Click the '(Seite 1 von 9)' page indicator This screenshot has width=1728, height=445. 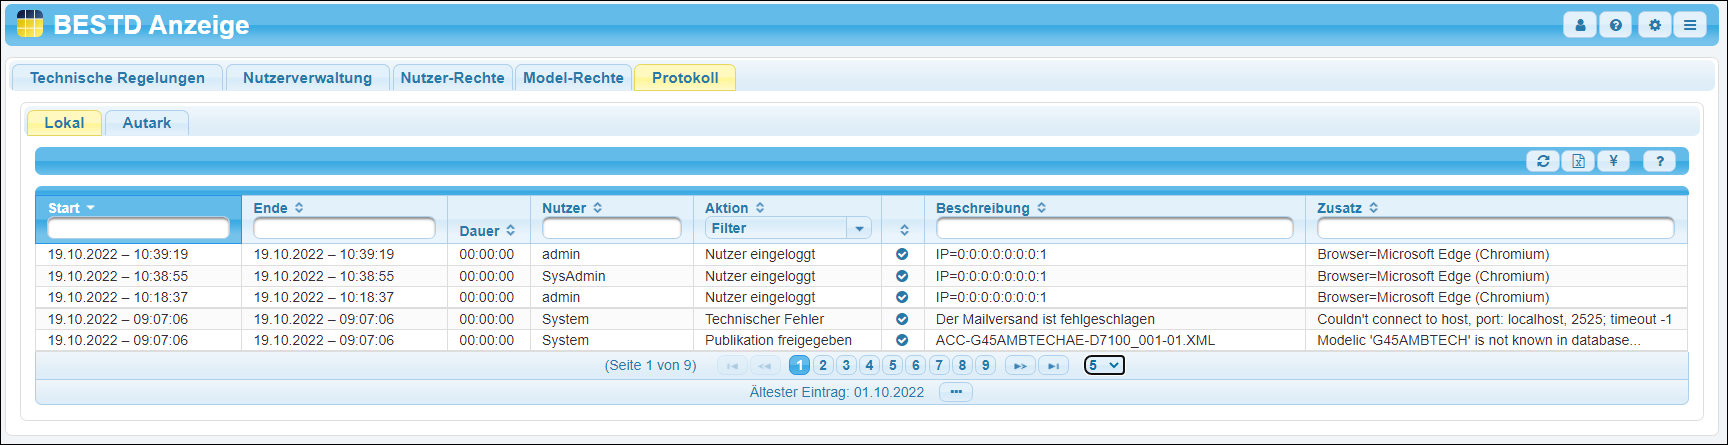click(650, 365)
